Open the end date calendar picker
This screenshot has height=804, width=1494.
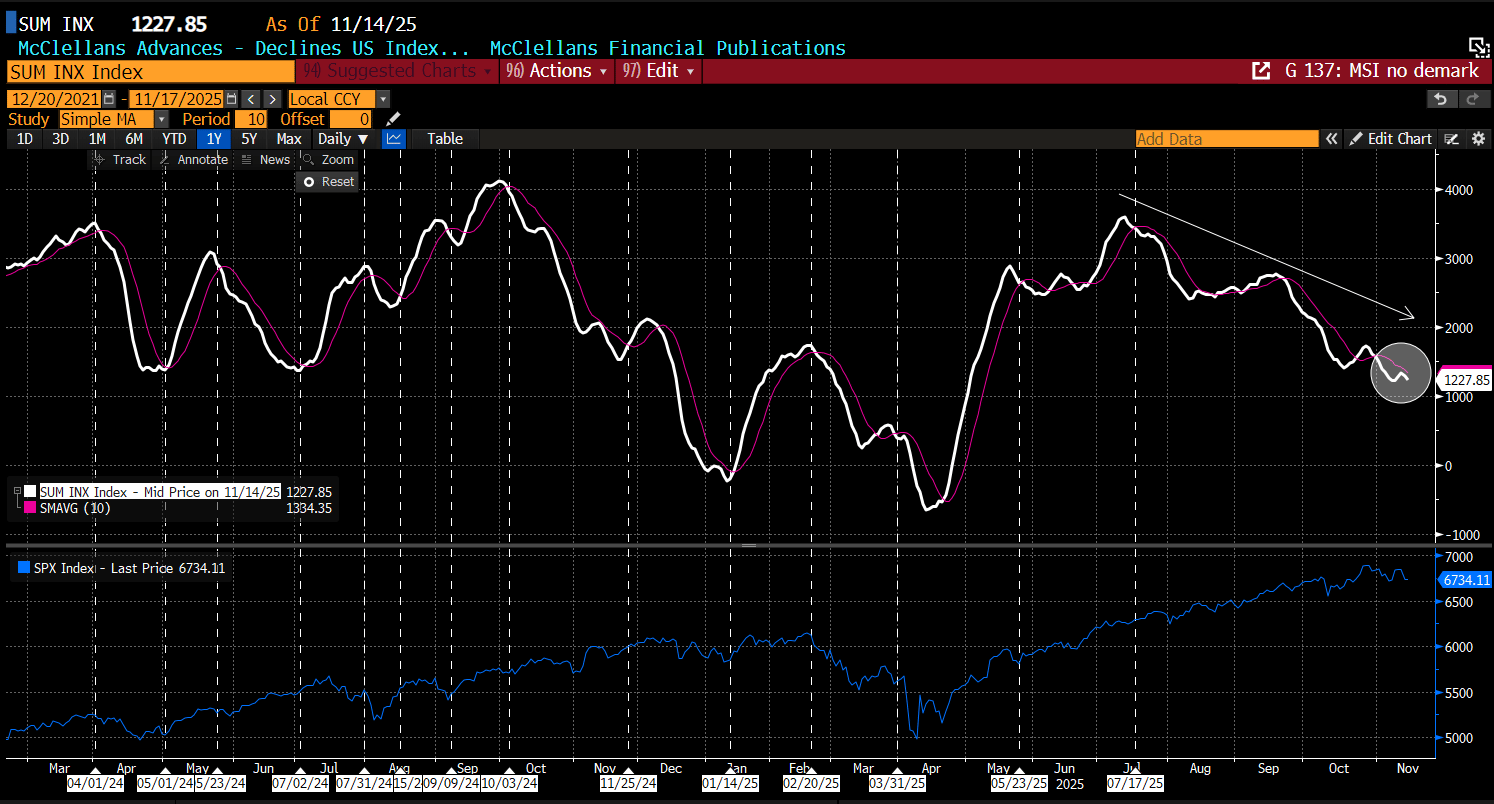232,99
